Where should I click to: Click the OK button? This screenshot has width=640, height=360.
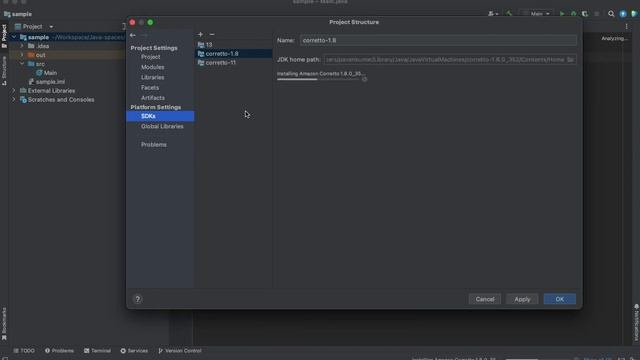coord(560,299)
